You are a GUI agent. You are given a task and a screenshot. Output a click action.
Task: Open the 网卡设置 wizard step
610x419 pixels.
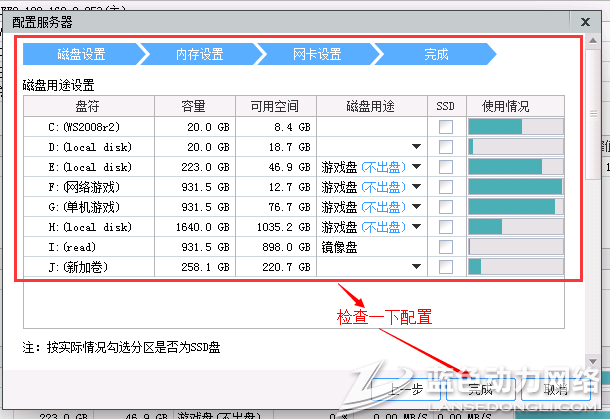click(317, 55)
